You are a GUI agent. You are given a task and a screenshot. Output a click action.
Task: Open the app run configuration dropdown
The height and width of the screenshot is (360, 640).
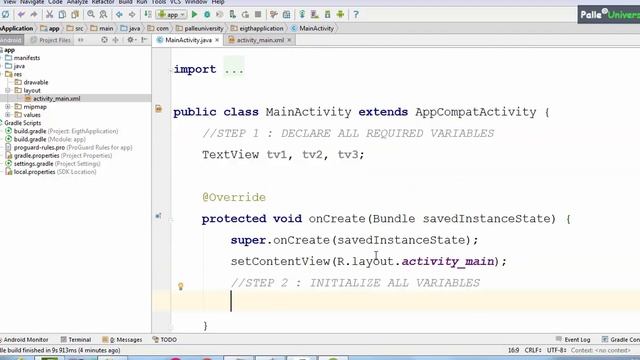point(172,15)
